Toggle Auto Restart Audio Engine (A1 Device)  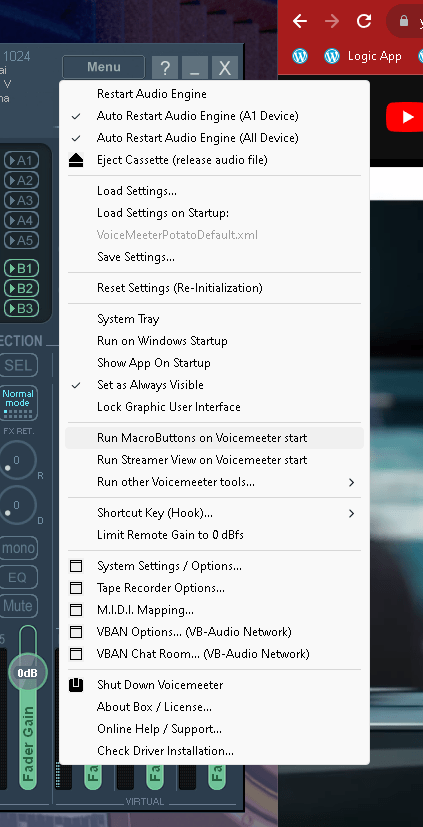214,116
